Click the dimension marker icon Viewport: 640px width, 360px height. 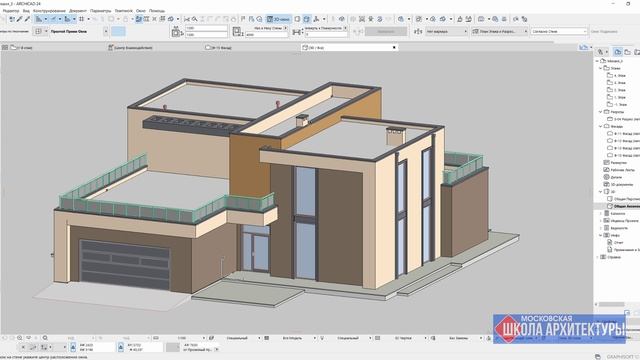pos(418,31)
